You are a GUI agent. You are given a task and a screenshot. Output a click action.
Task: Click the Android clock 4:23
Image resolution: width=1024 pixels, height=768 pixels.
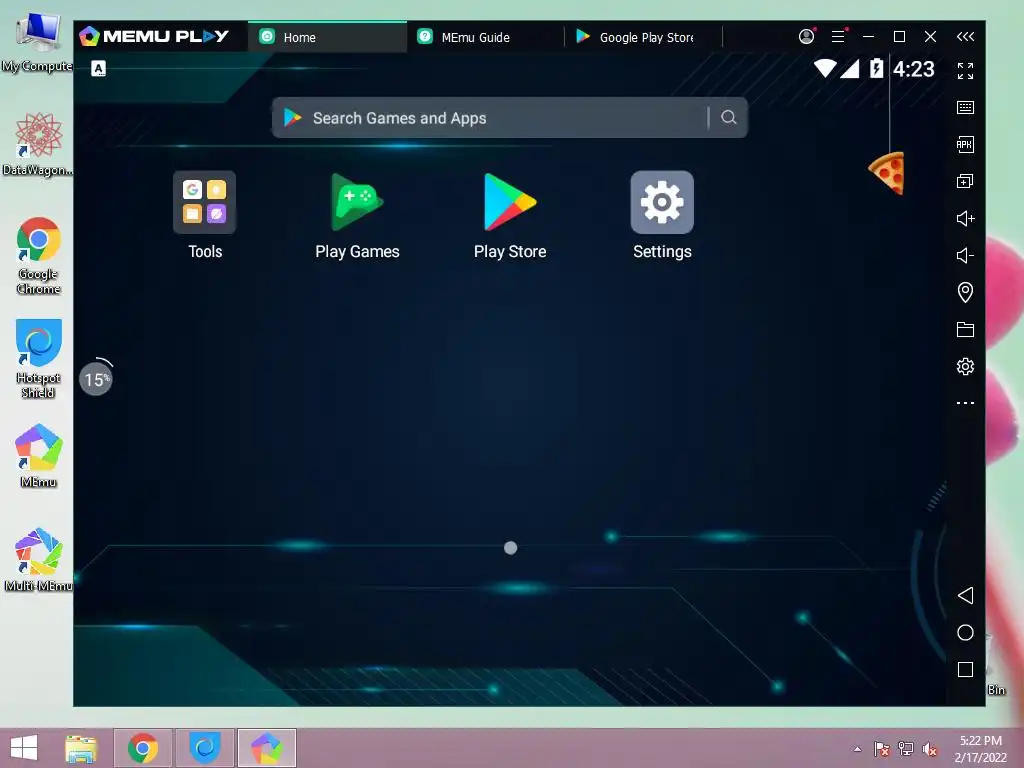914,69
